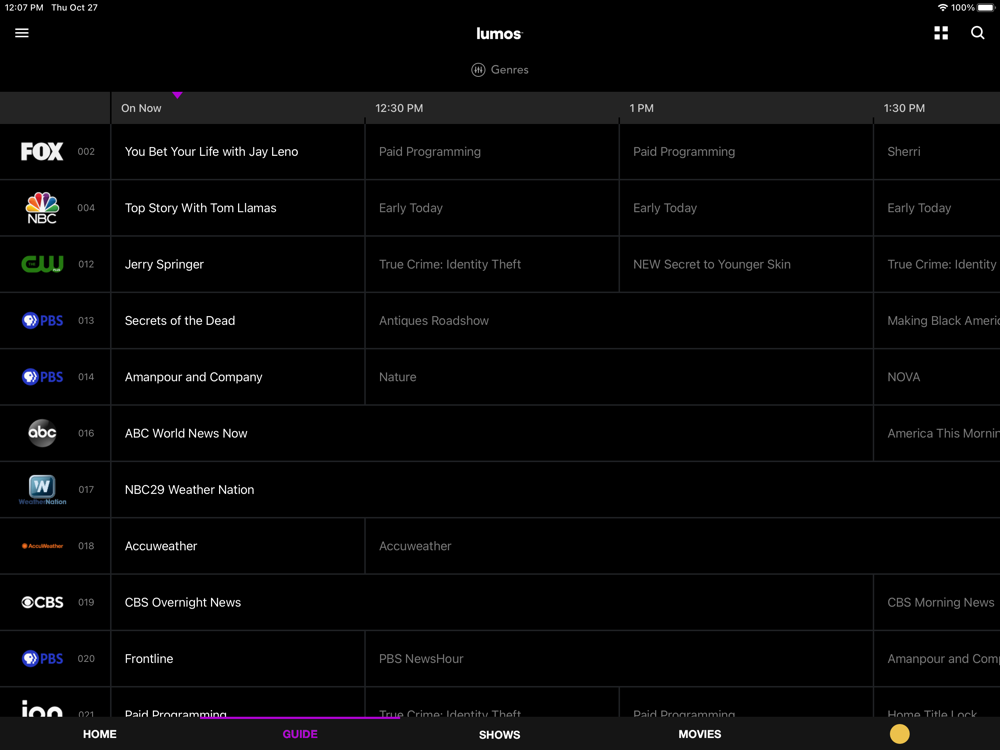This screenshot has width=1000, height=750.
Task: Select FOX Paid Programming at 12:30 PM
Action: (492, 151)
